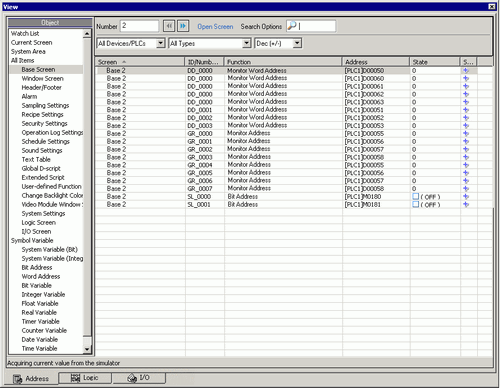Go to the next screen number

pyautogui.click(x=183, y=26)
